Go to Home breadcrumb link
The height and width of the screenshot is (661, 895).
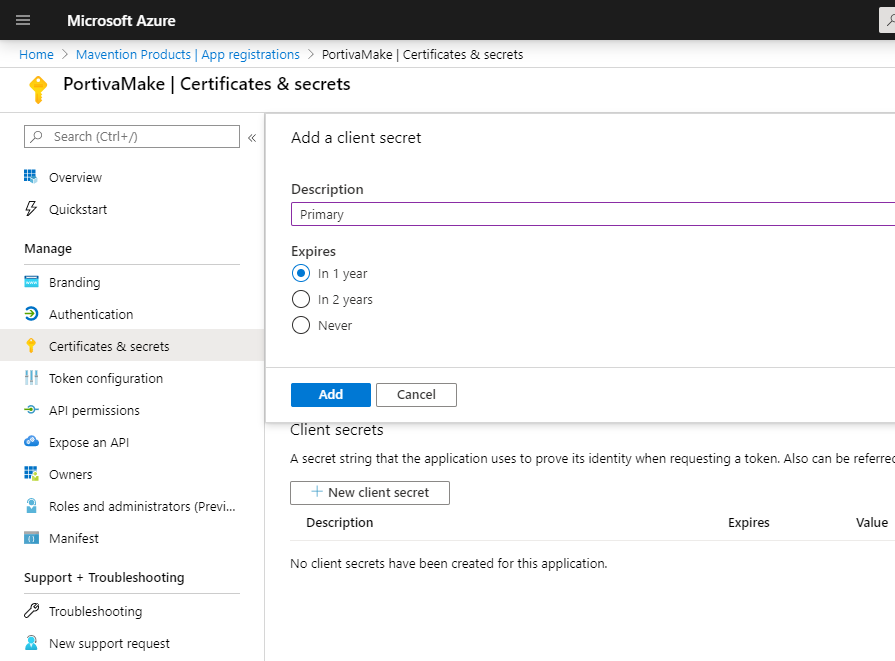coord(36,54)
